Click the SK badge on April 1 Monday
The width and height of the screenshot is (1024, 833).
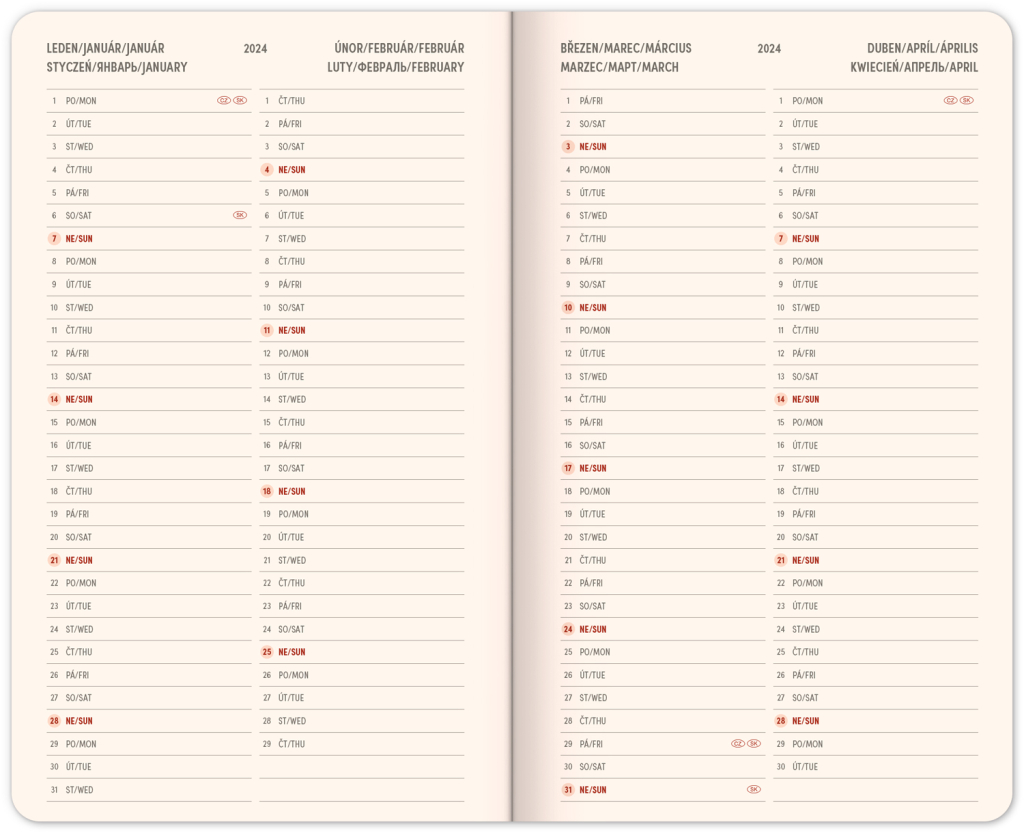point(967,101)
